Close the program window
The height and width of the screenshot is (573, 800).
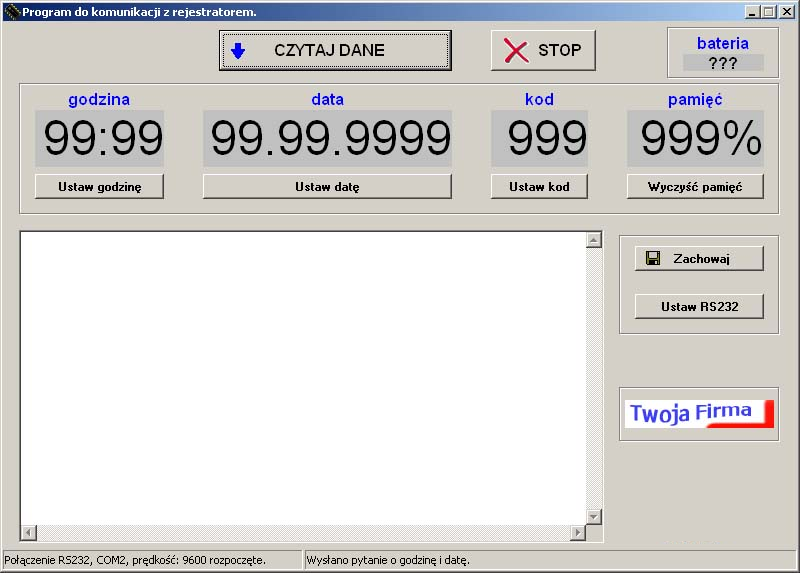787,12
